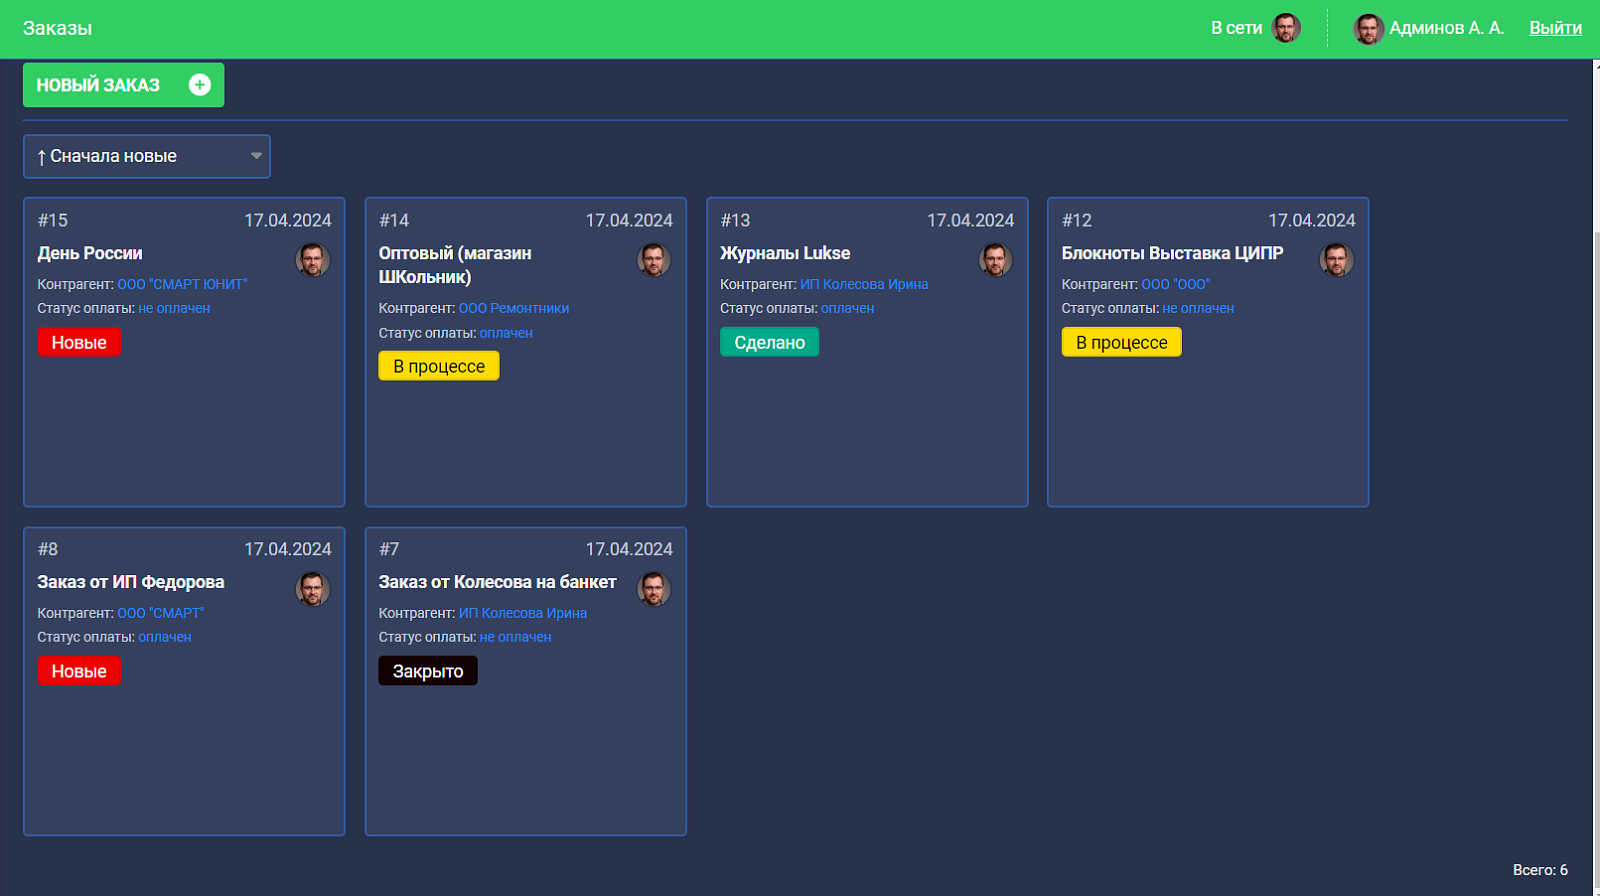Click assignee avatar on order #8
Image resolution: width=1600 pixels, height=896 pixels.
pos(313,589)
